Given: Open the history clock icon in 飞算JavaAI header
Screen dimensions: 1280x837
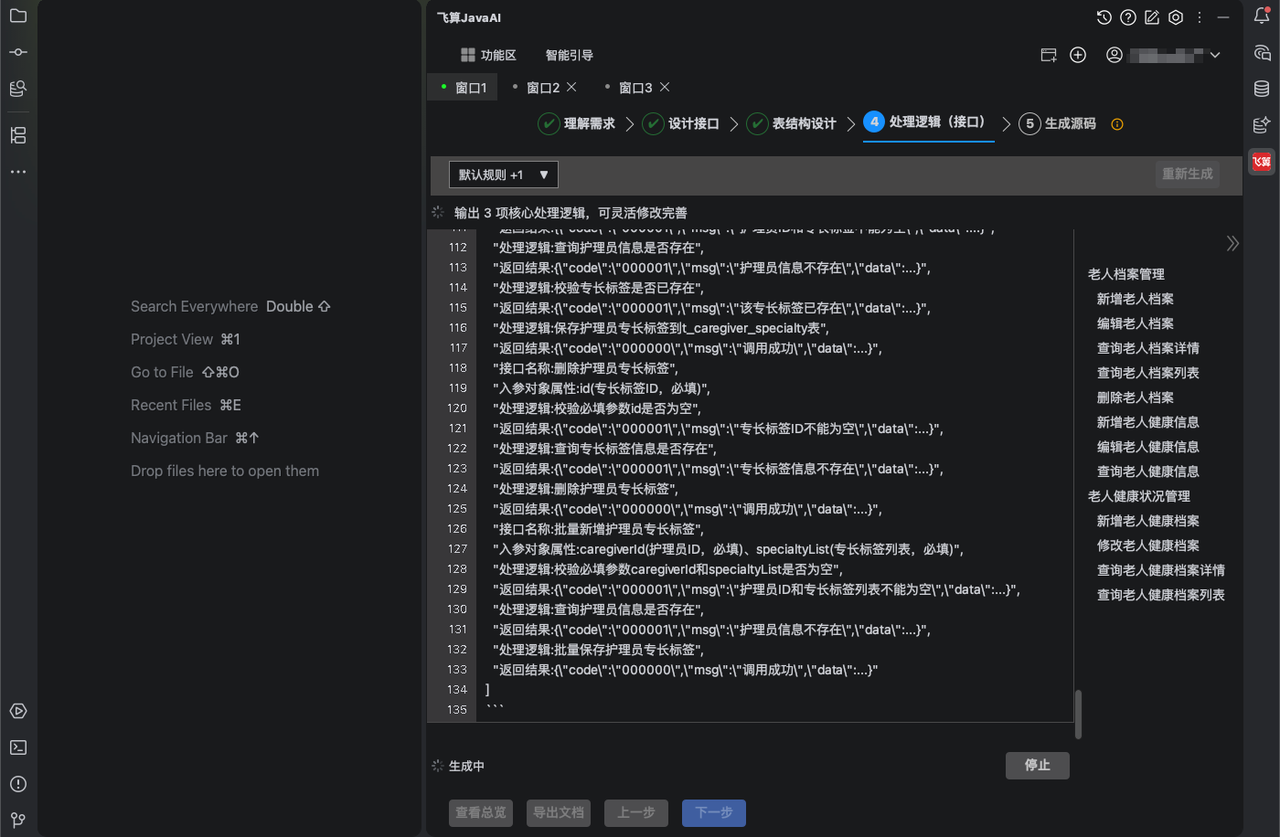Looking at the screenshot, I should point(1104,17).
